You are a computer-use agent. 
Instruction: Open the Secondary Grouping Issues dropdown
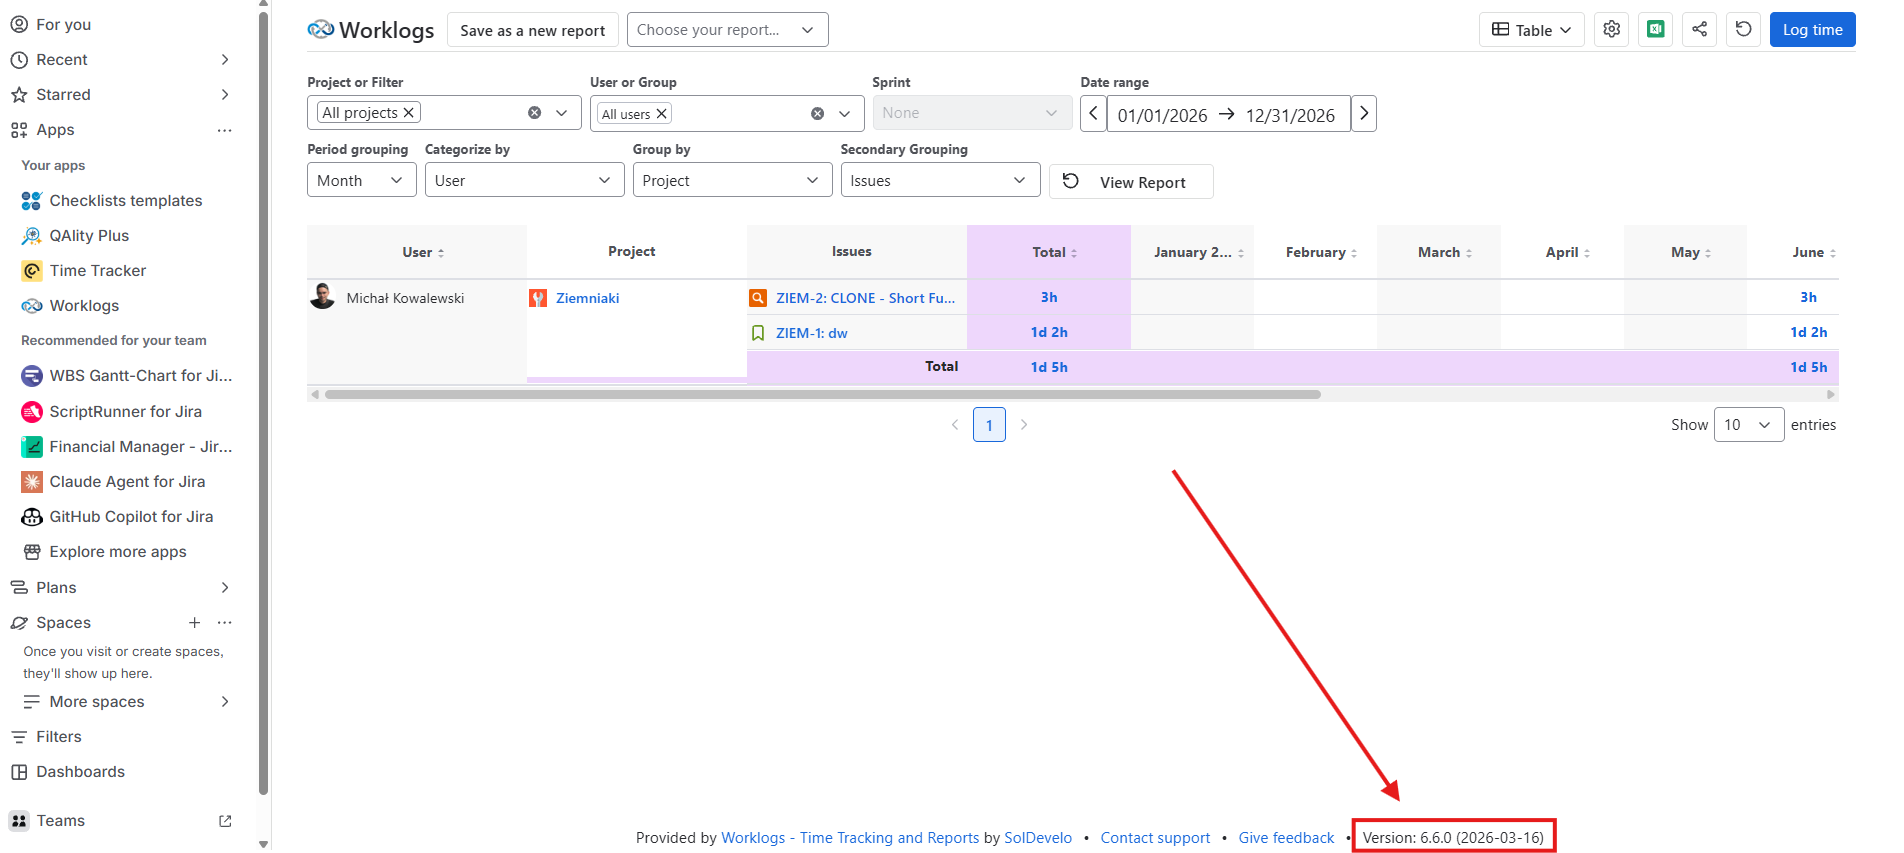[x=940, y=181]
